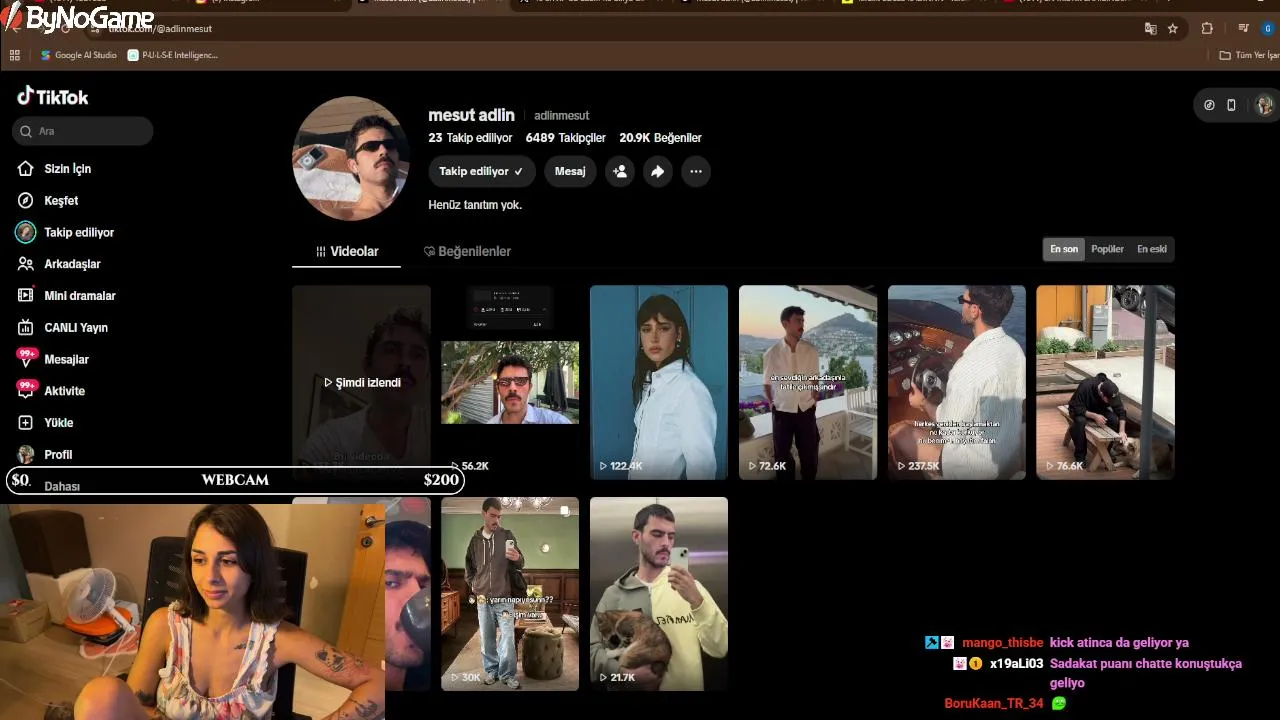Open the CANLI Yayın sidebar link
The image size is (1280, 720).
(x=76, y=328)
